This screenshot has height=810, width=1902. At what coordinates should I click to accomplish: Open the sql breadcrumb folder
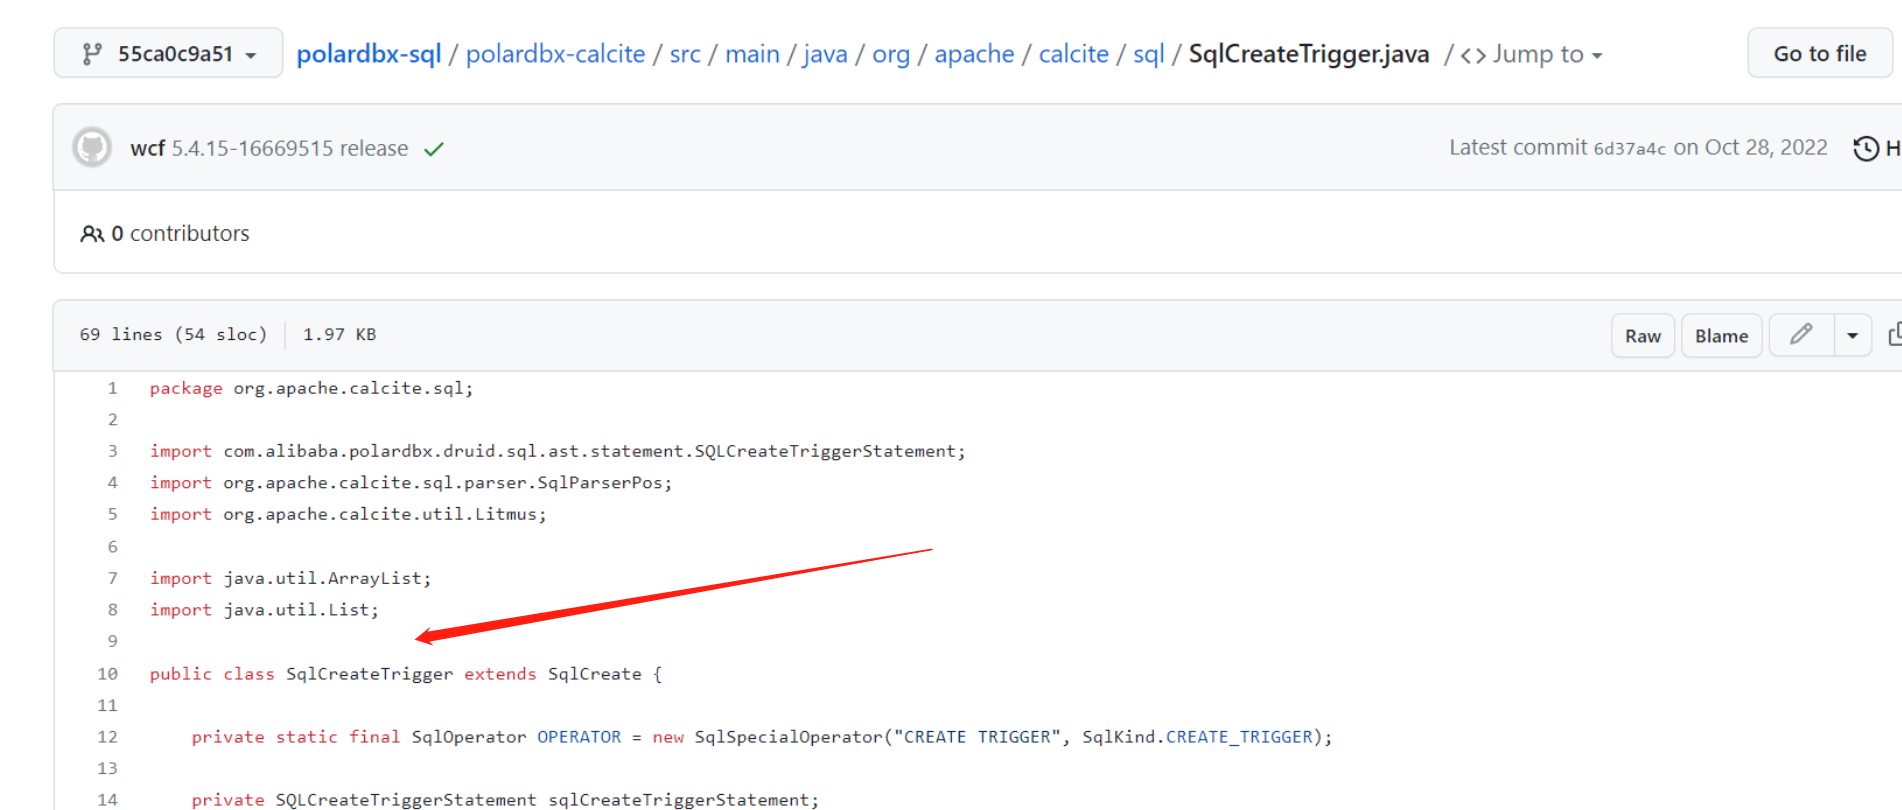[1148, 54]
